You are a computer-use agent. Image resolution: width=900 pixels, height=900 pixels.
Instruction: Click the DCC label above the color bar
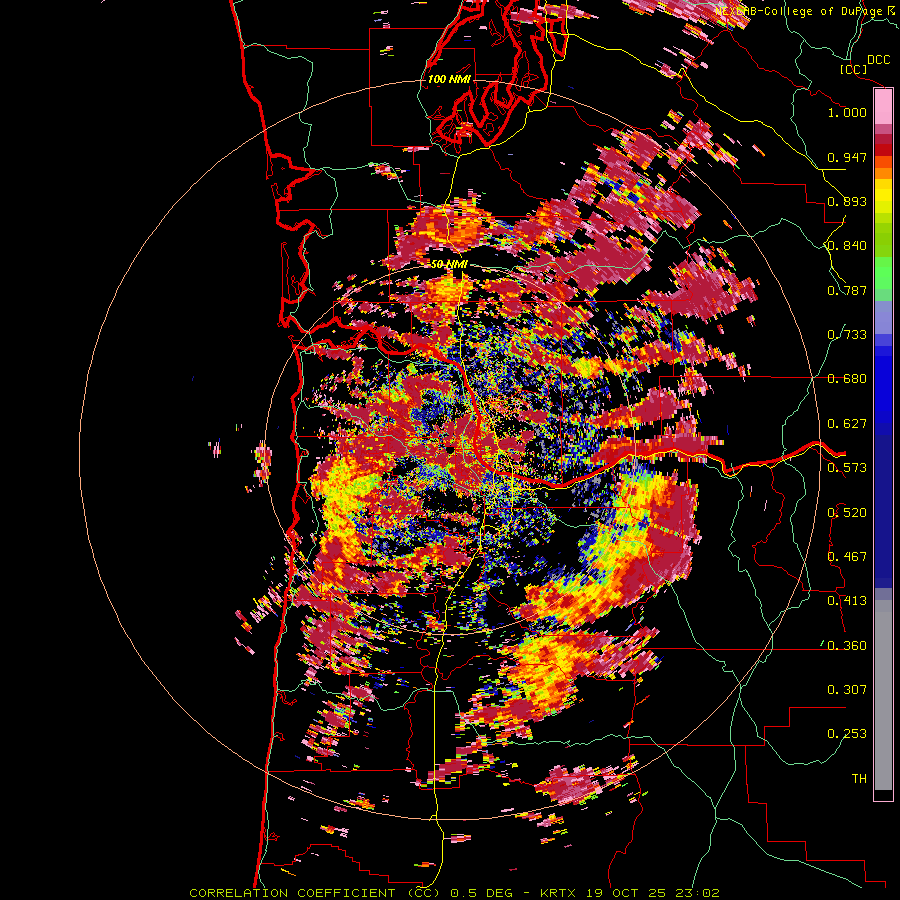pyautogui.click(x=878, y=60)
